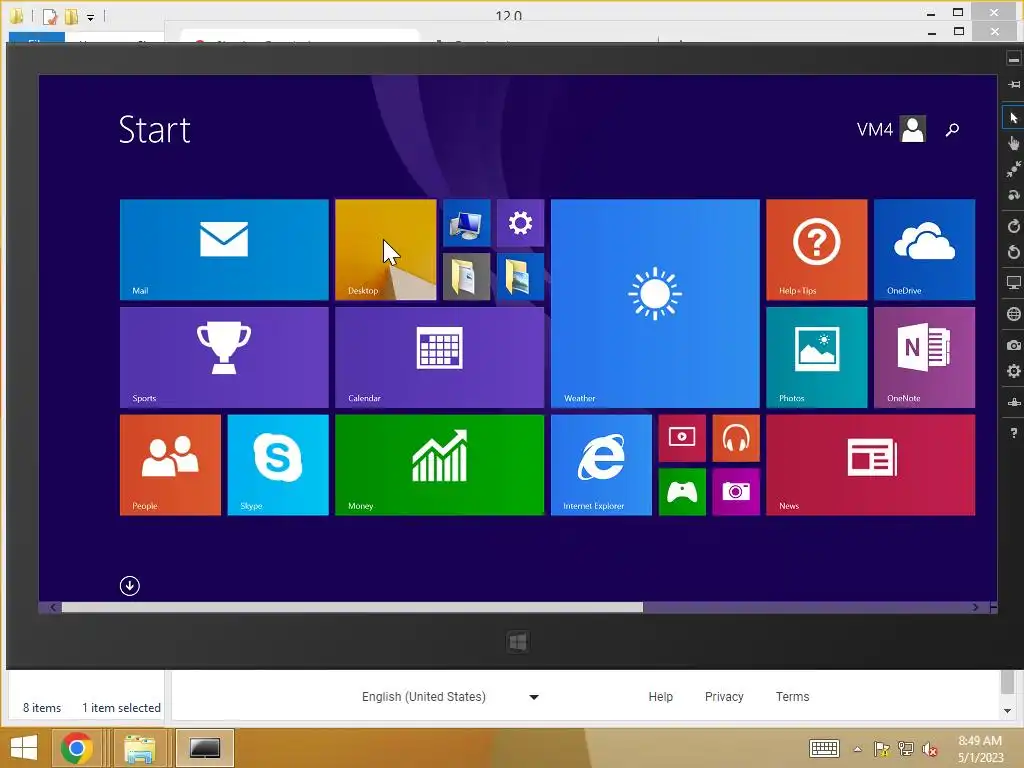
Task: Open the Terms link
Action: click(792, 697)
